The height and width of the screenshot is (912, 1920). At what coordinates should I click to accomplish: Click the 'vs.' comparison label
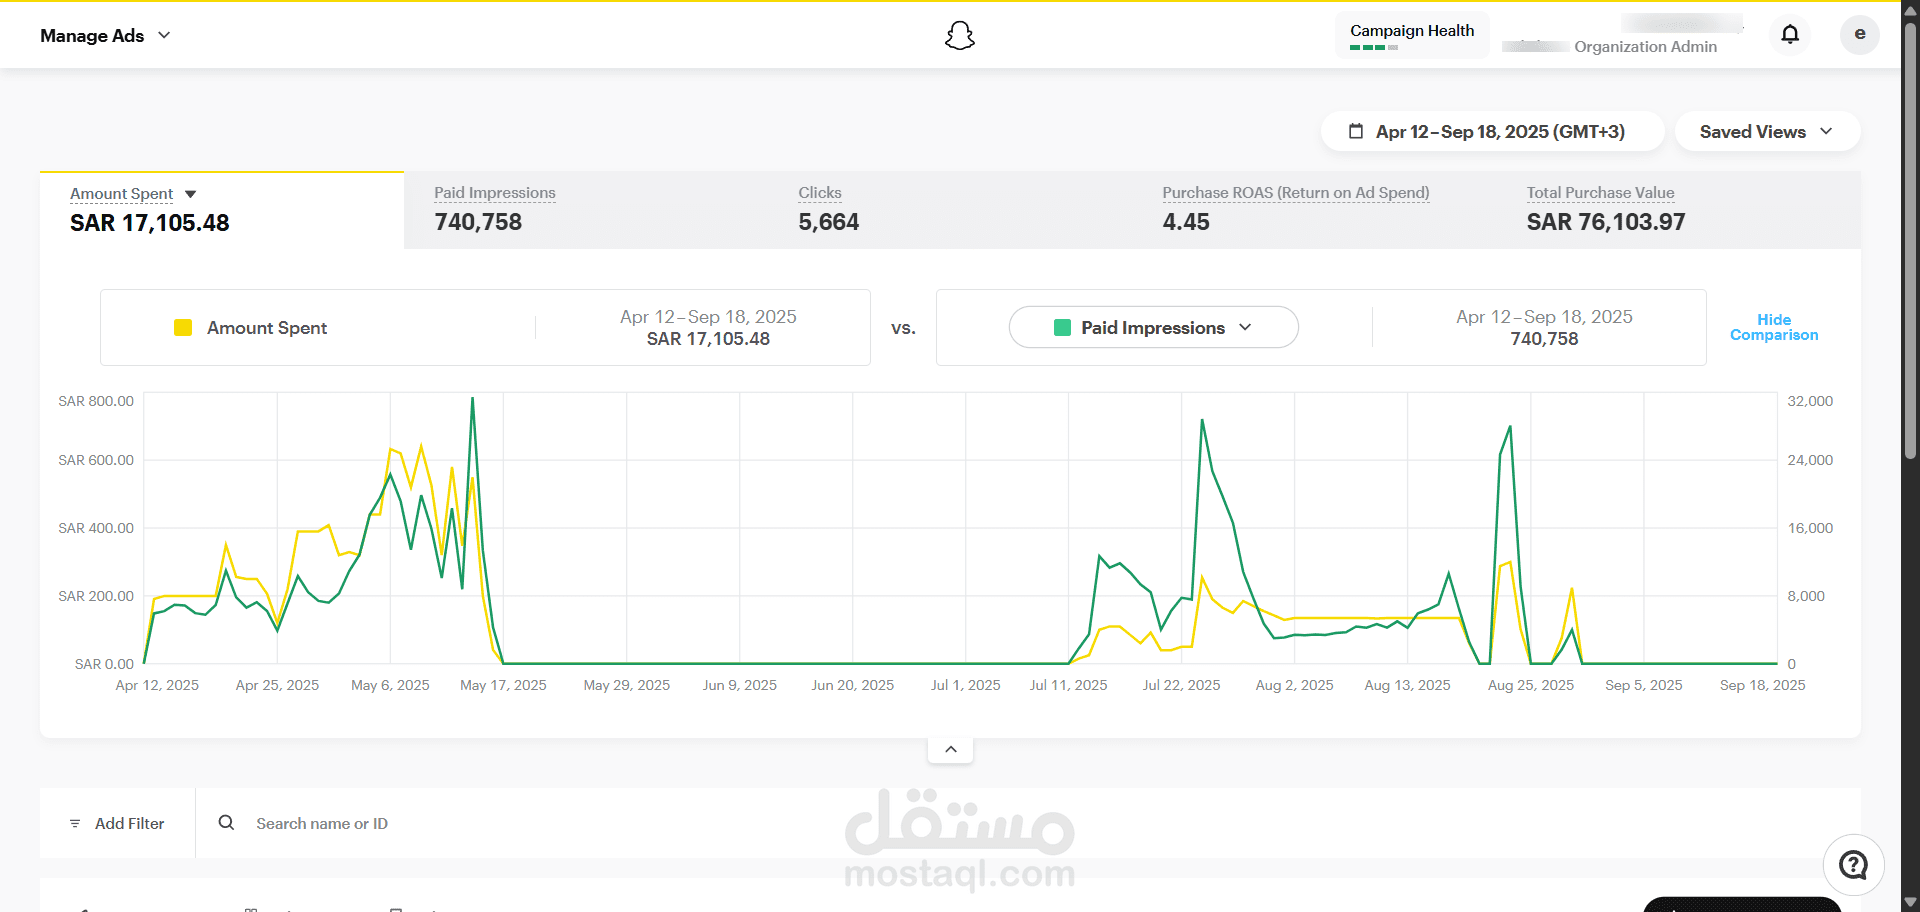(903, 328)
